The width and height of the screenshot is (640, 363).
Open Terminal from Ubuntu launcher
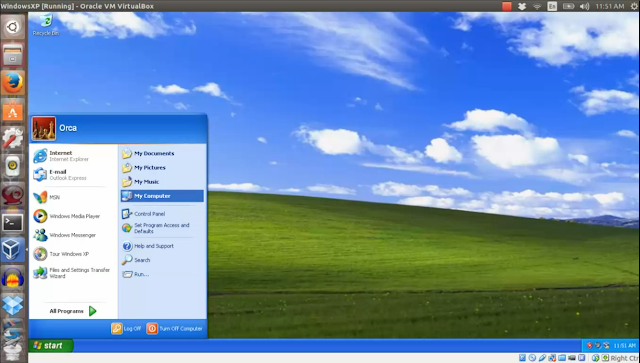13,223
